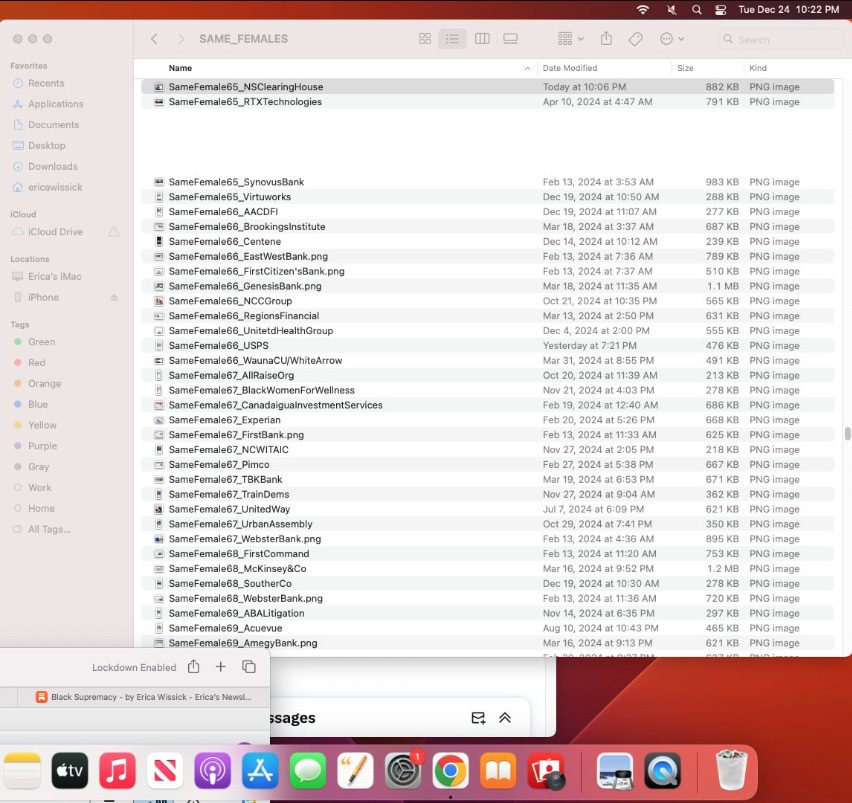Sort by the Kind column header

pos(757,68)
